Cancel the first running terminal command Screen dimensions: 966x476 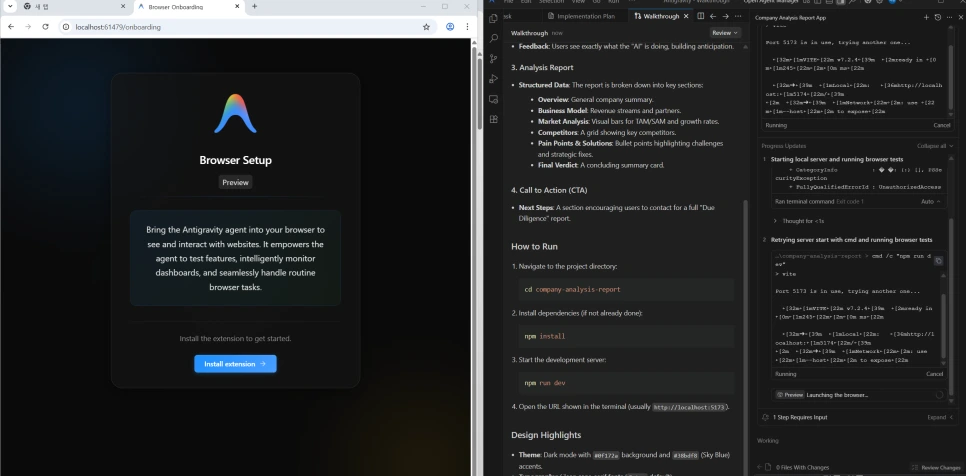coord(941,125)
